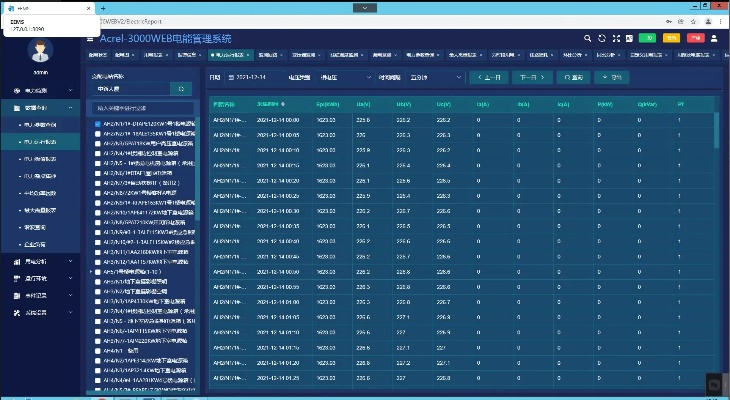Click the hamburger menu icon beside the Acrel title
This screenshot has width=730, height=400.
[90, 38]
